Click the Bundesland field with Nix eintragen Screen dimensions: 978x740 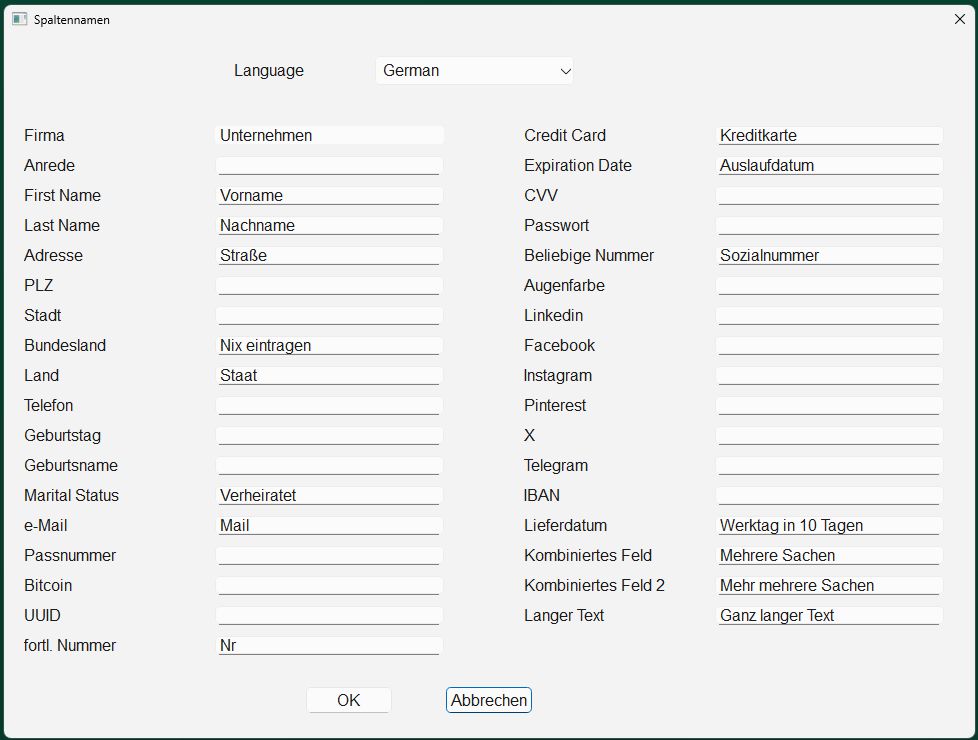click(x=329, y=345)
